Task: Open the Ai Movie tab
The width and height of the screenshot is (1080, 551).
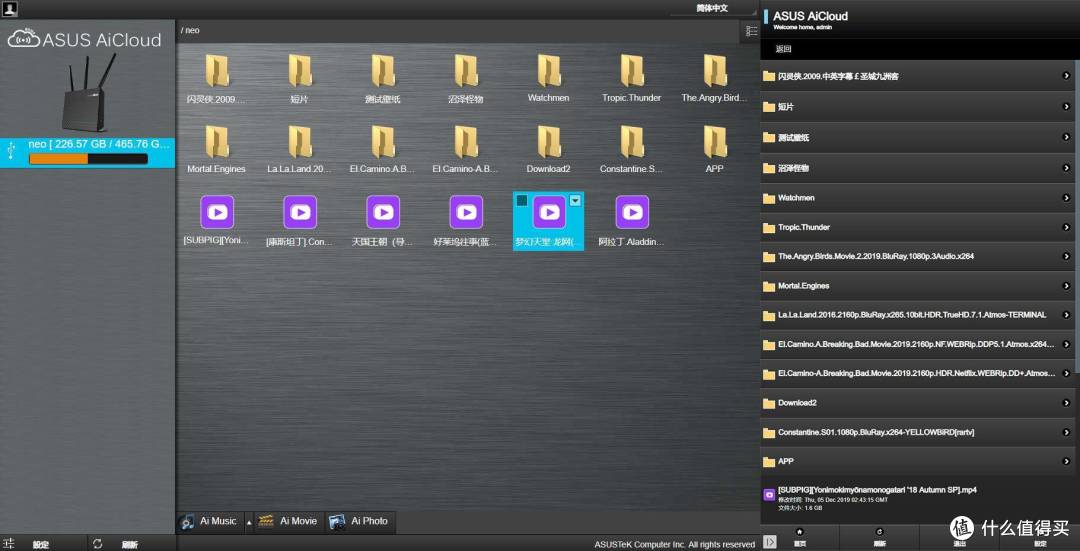Action: pyautogui.click(x=288, y=521)
